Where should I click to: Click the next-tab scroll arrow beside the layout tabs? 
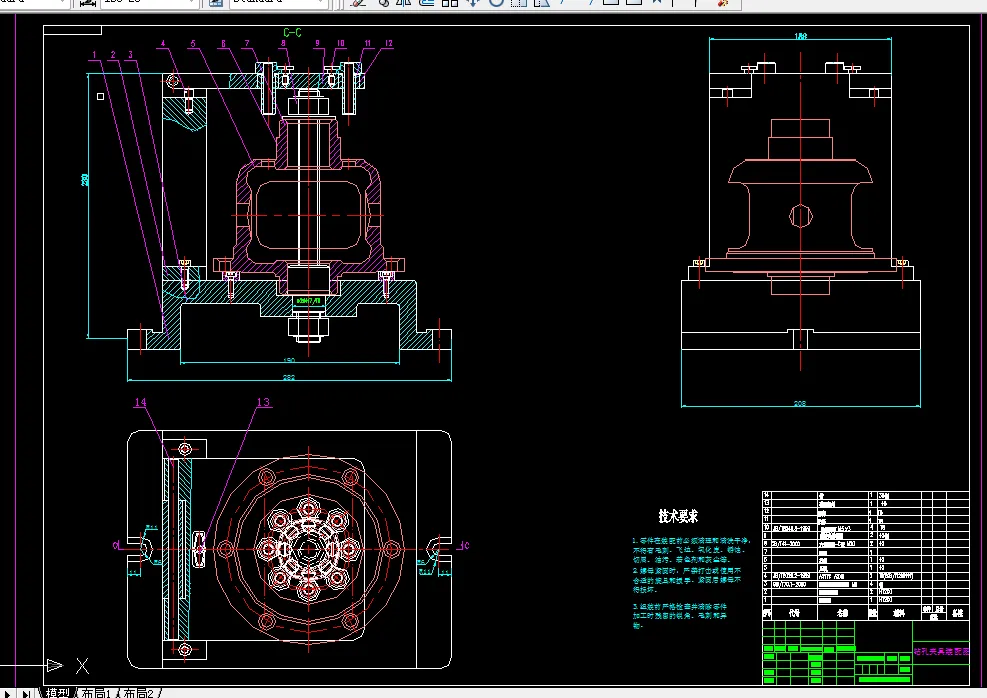point(8,694)
